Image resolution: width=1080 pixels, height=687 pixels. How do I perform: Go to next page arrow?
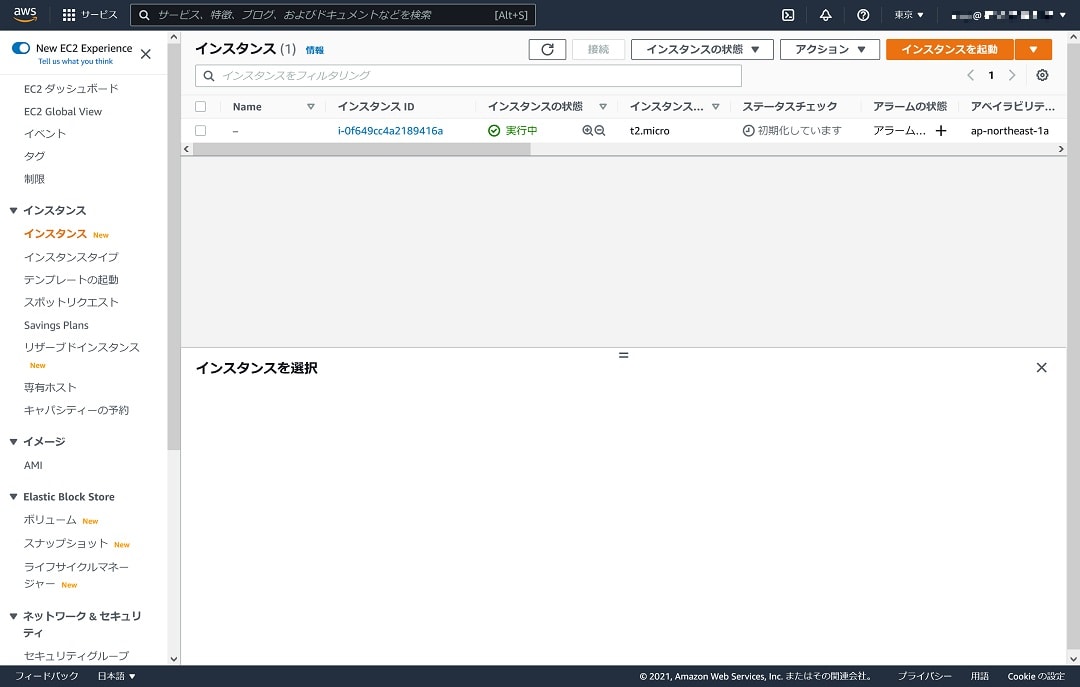(1012, 75)
